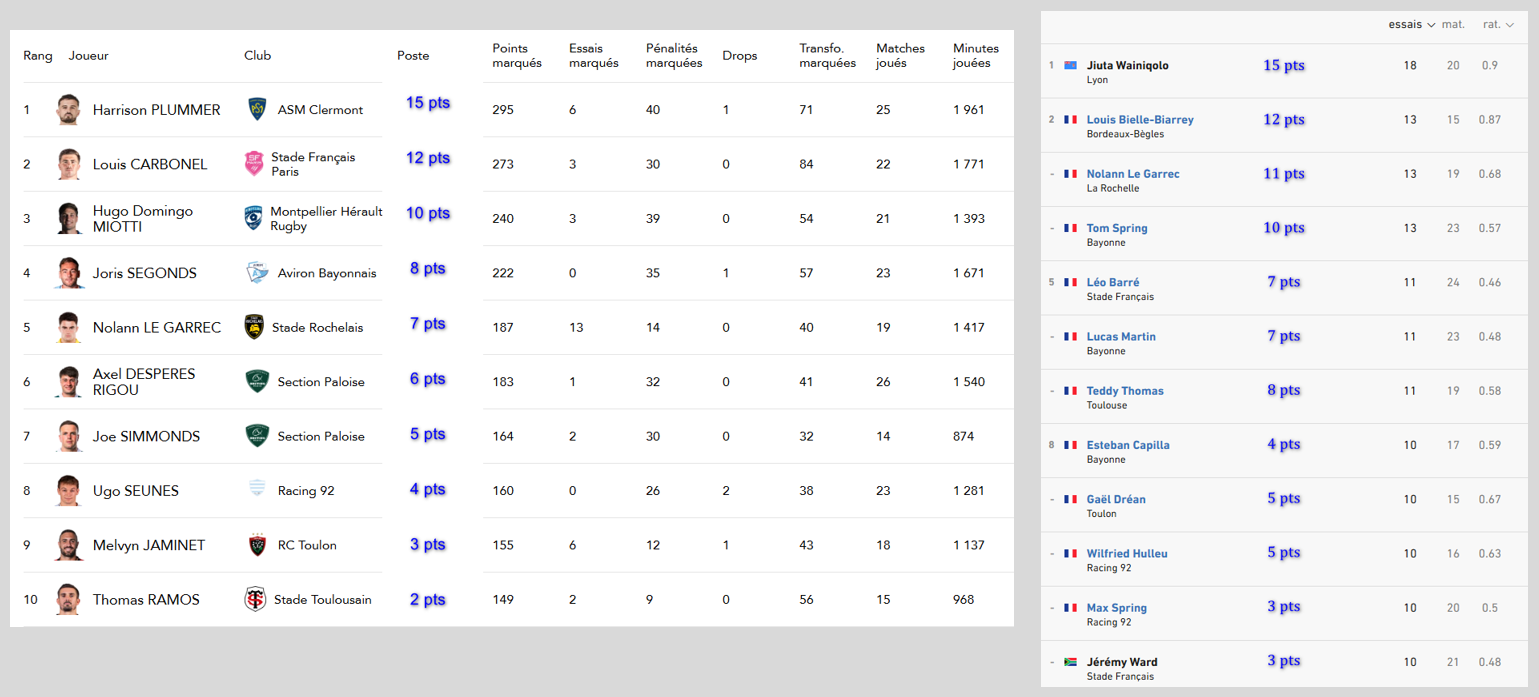1539x697 pixels.
Task: Click the Fiji flag beside Jiuta Wainiqolo
Action: point(1070,65)
